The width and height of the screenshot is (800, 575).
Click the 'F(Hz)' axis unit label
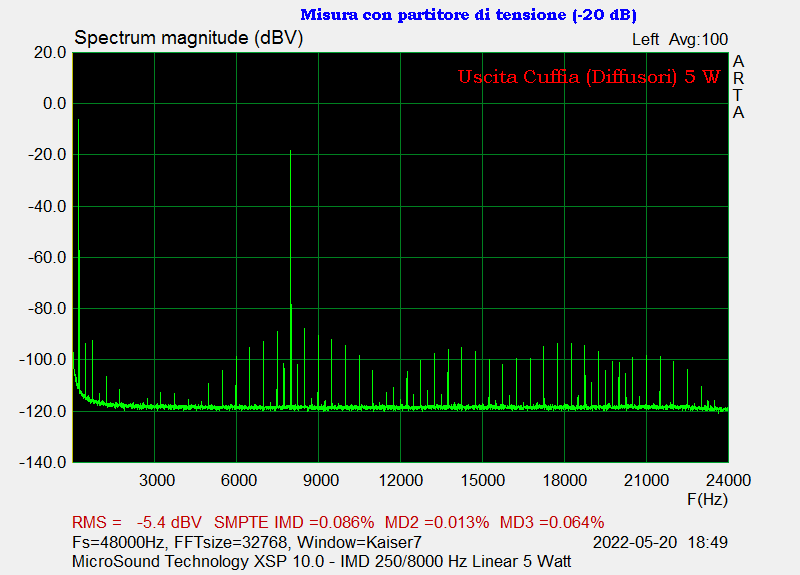(707, 499)
